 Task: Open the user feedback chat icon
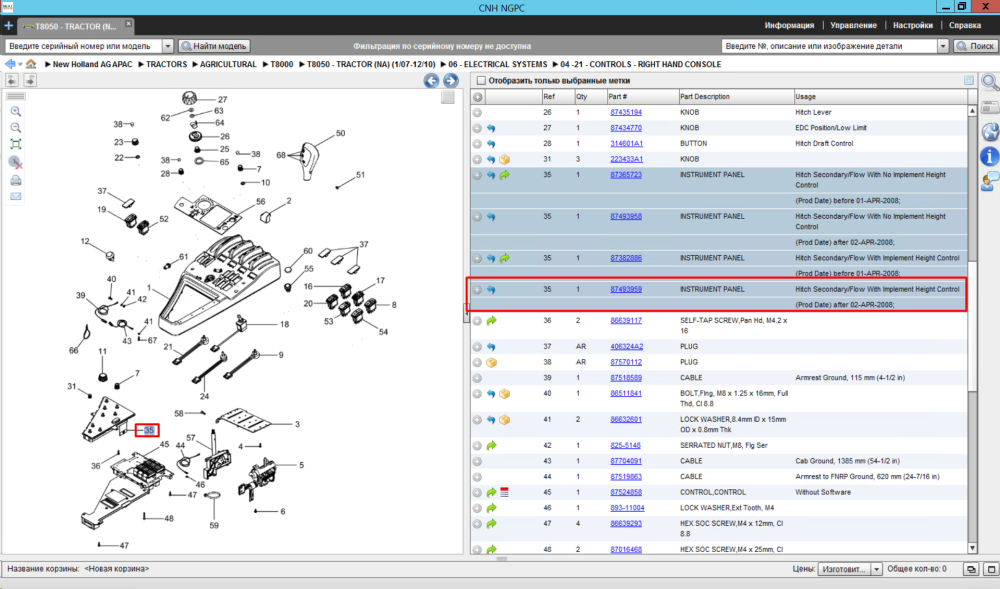point(989,182)
